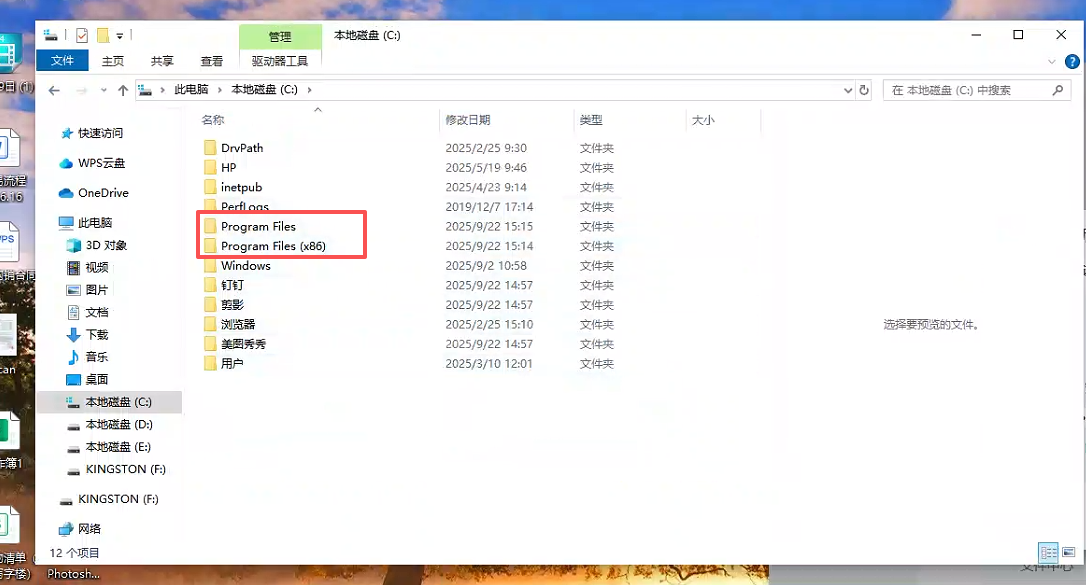Click the search magnifier icon
Image resolution: width=1086 pixels, height=585 pixels.
(x=1057, y=90)
